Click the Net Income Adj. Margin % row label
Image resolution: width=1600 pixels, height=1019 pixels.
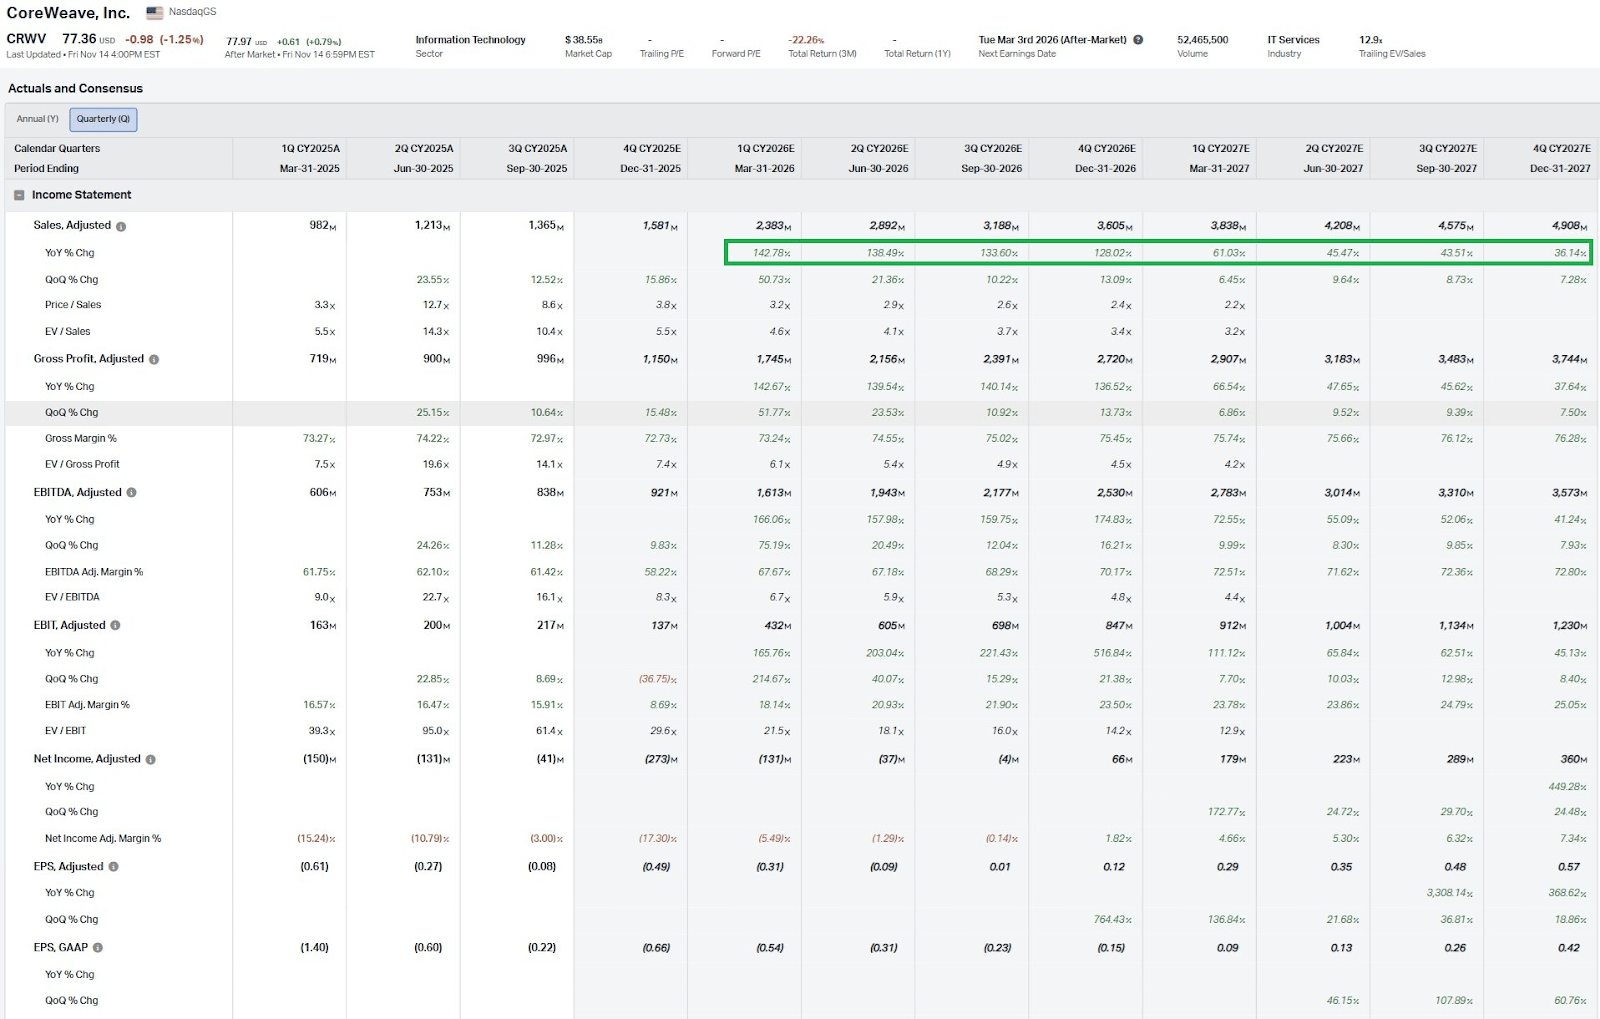click(x=103, y=839)
